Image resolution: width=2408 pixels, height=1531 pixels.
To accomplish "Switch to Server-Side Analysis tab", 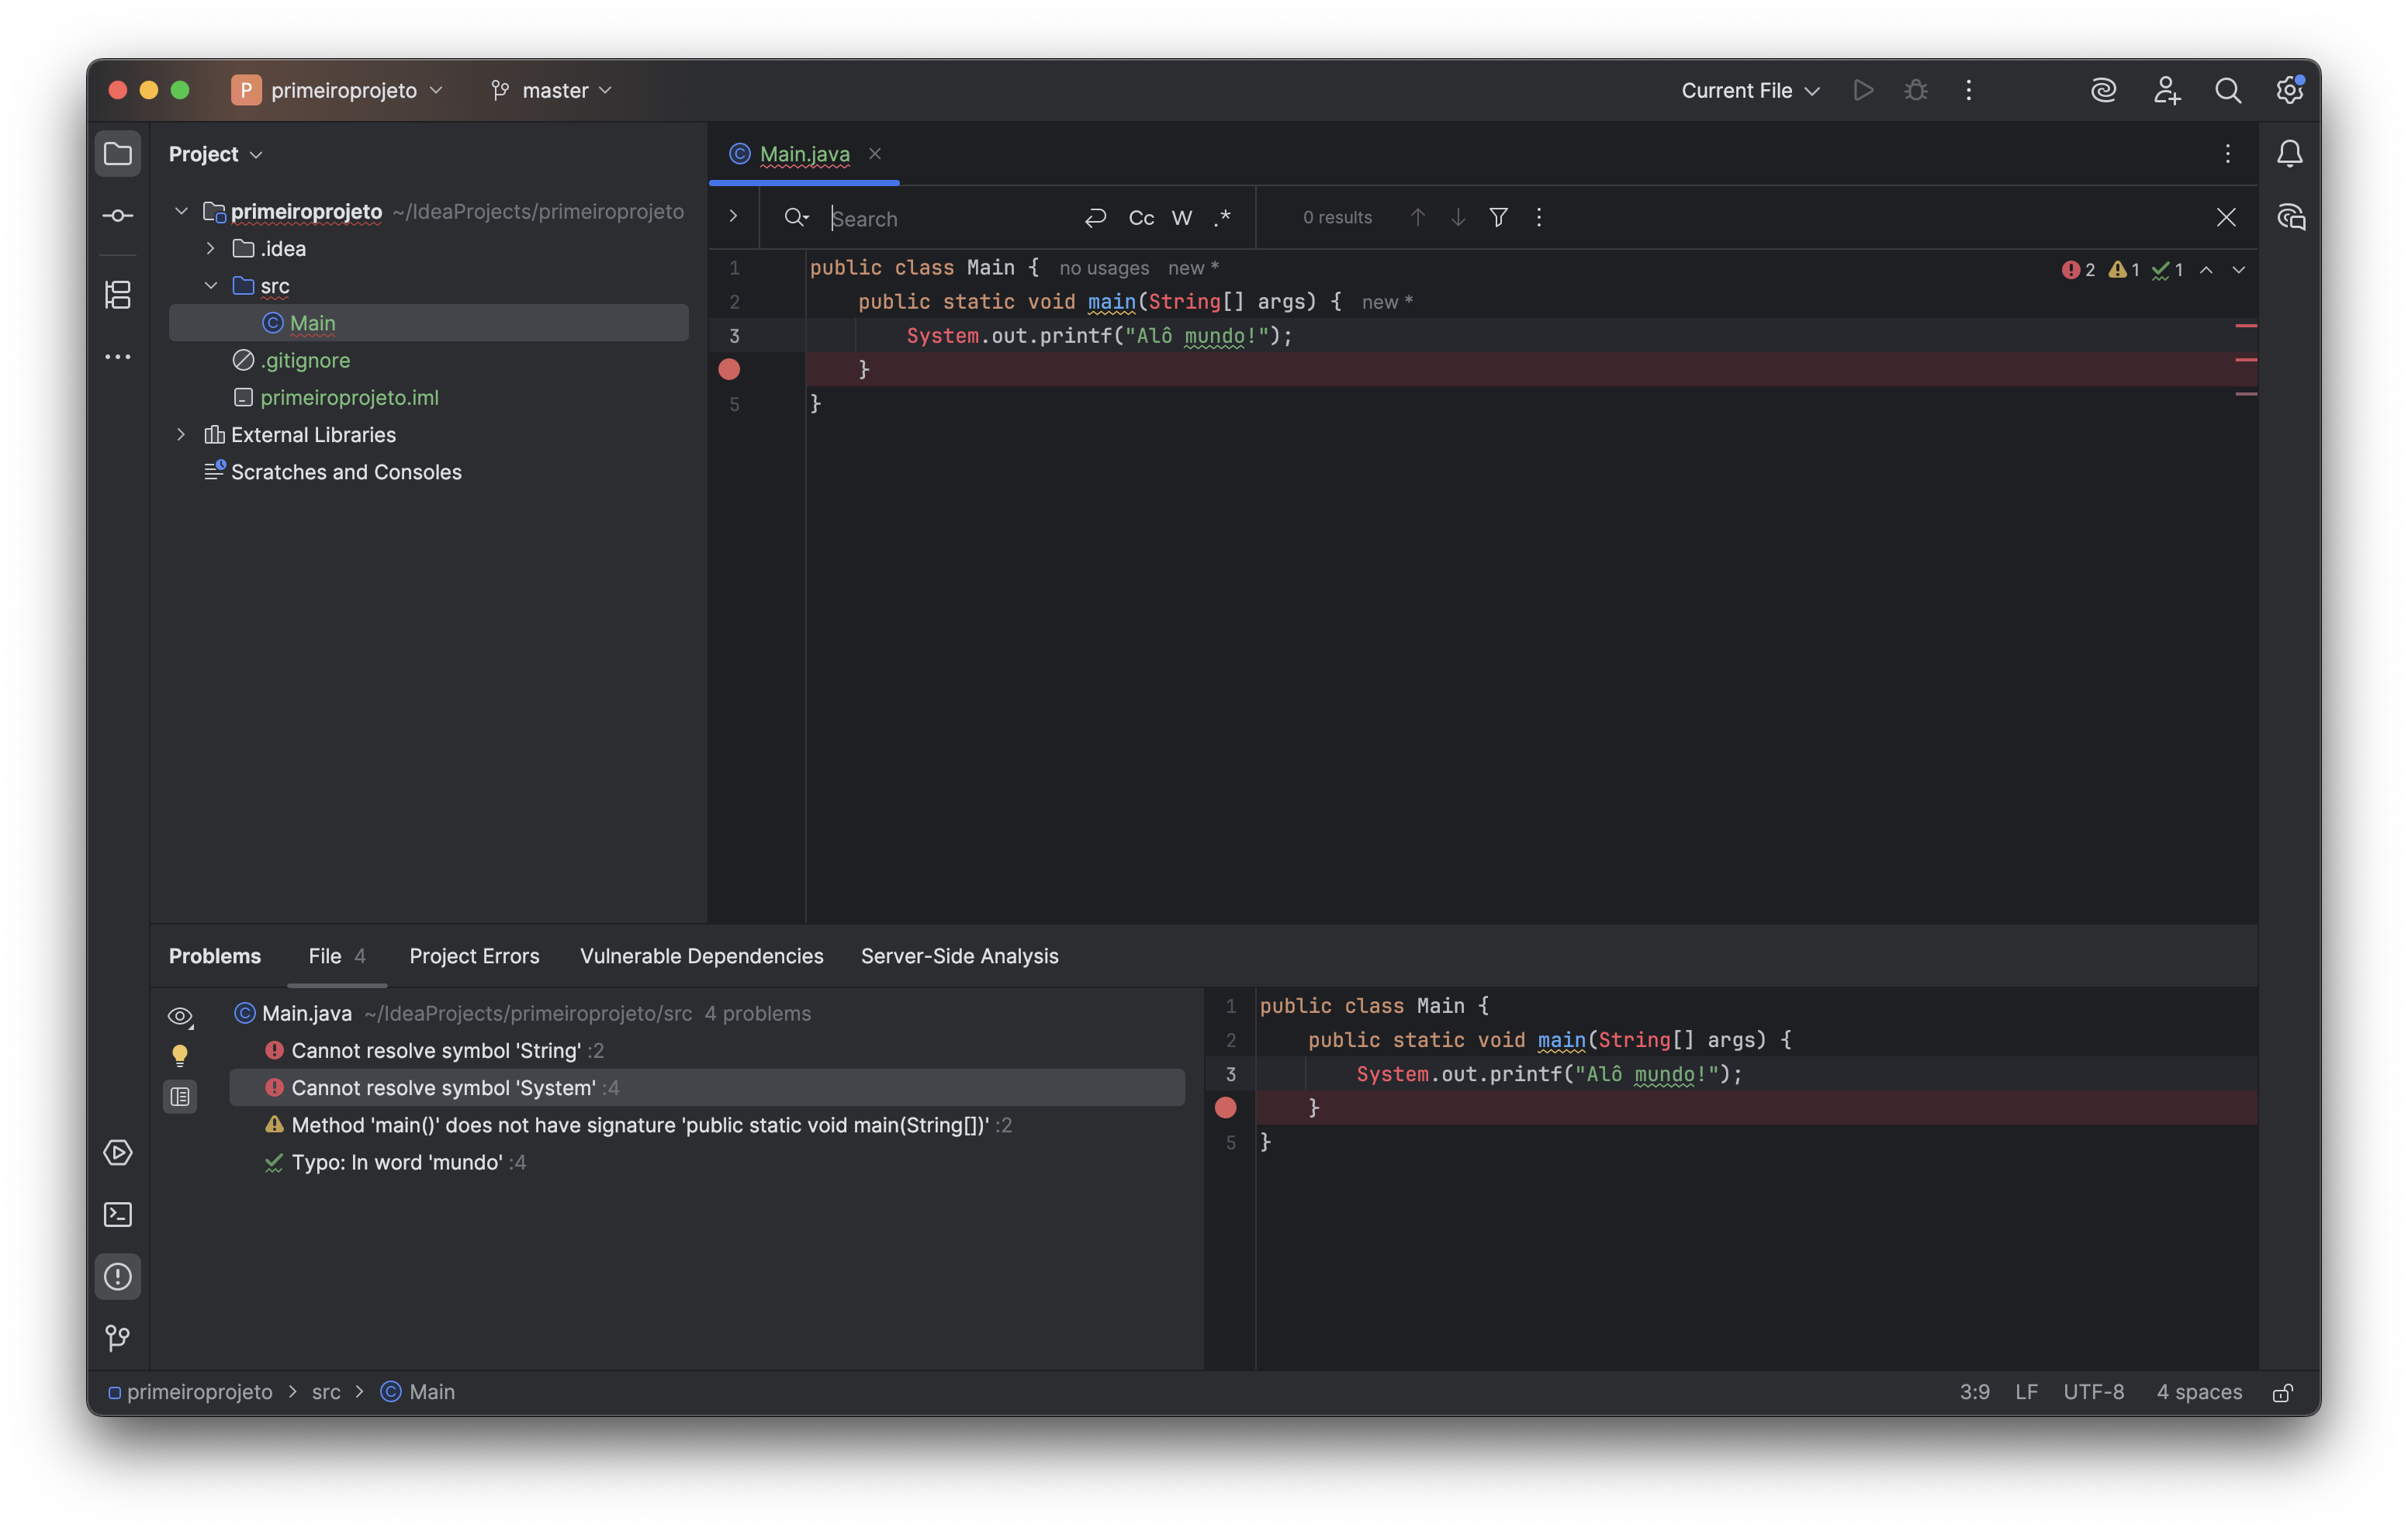I will pos(960,956).
